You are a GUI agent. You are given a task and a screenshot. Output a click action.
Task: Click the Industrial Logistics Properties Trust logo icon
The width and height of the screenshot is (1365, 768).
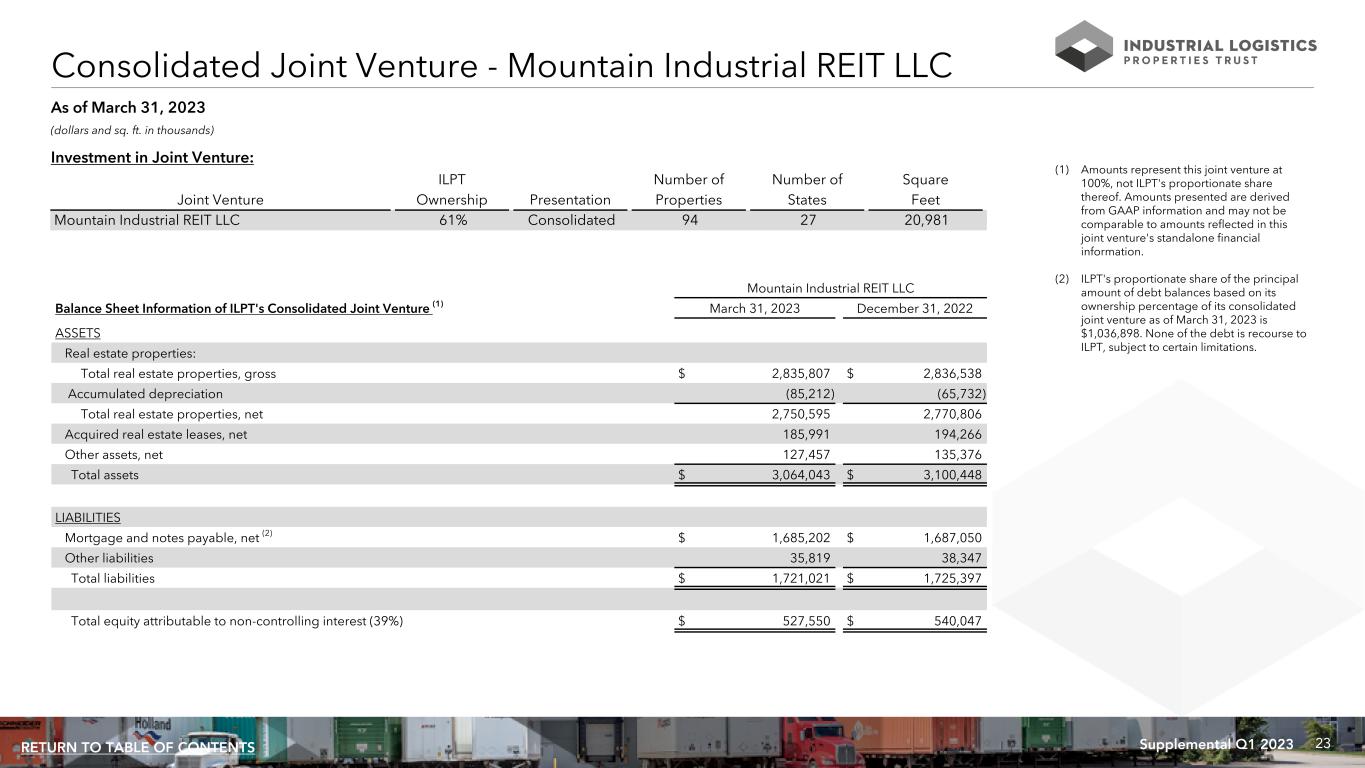point(1084,46)
